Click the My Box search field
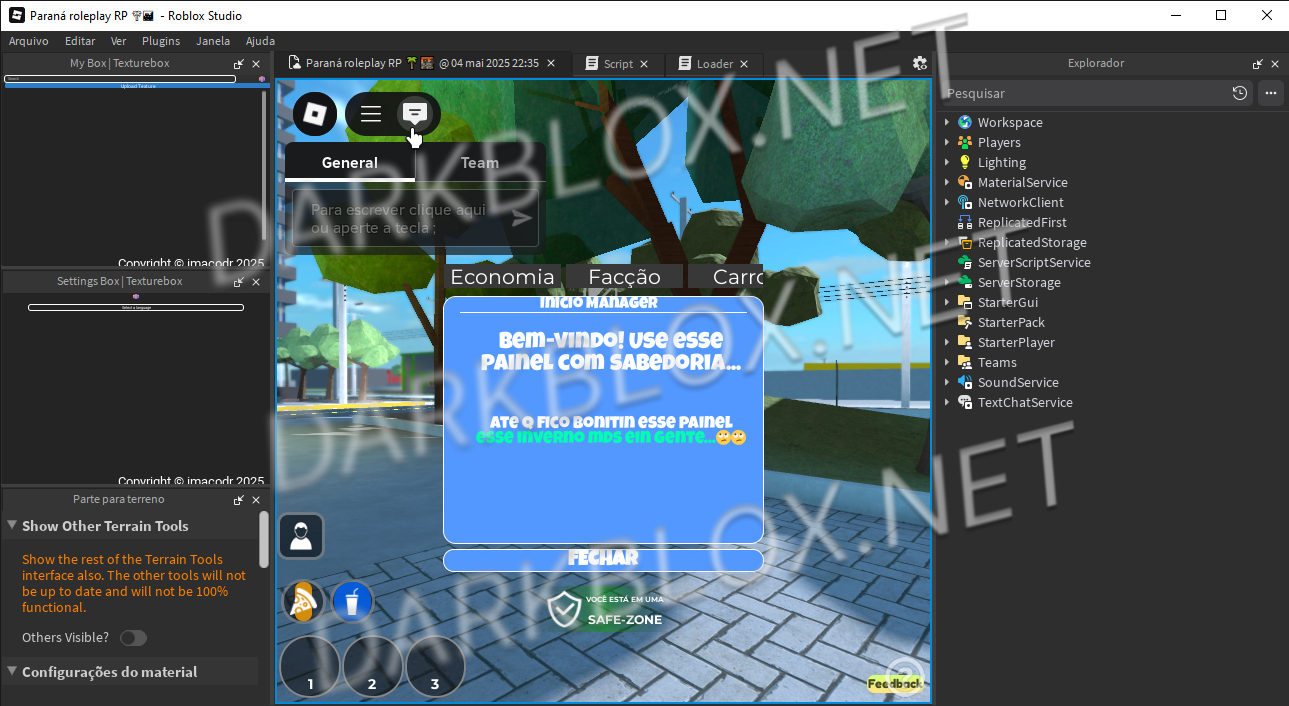This screenshot has width=1289, height=706. (120, 78)
